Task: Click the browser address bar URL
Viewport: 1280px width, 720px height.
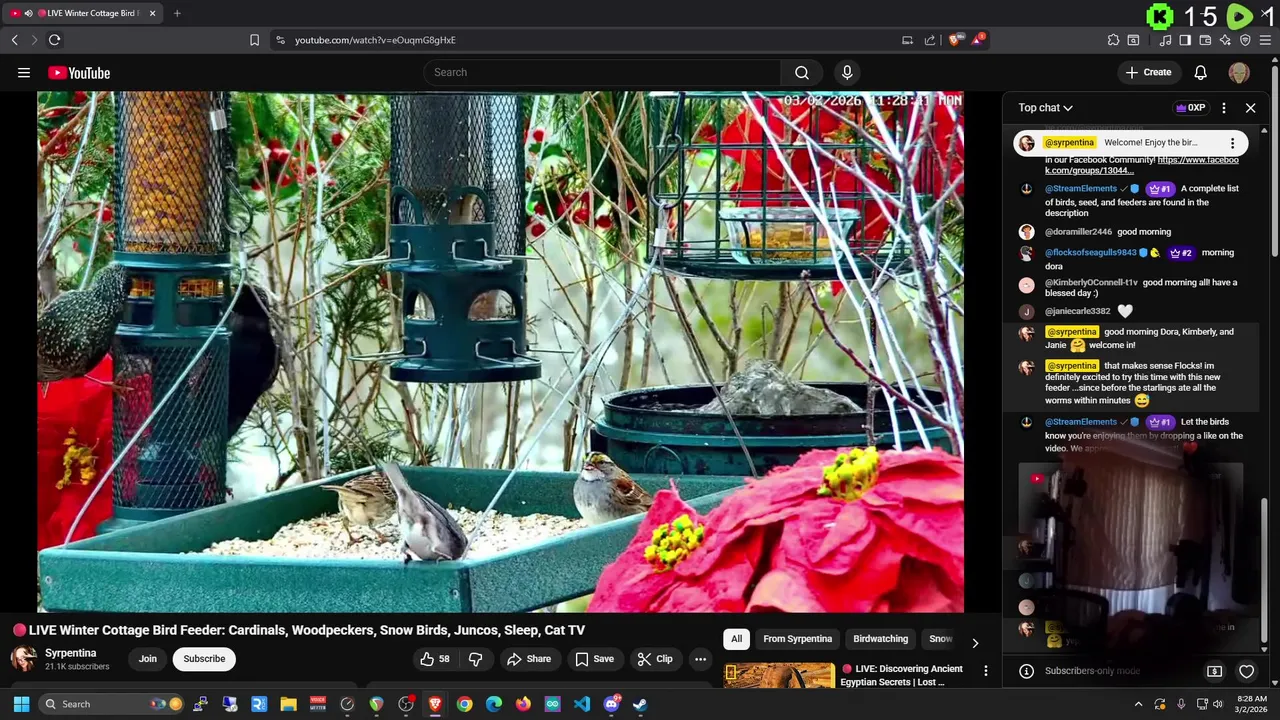Action: click(375, 40)
